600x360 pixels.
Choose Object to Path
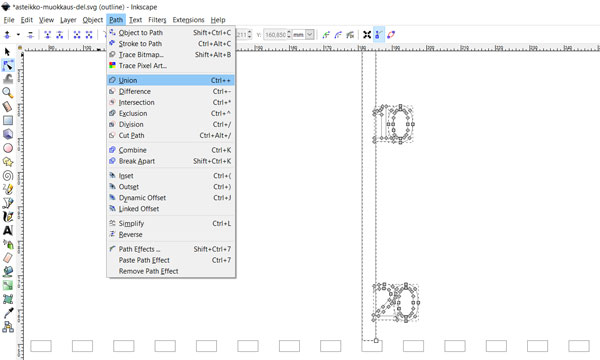[171, 33]
